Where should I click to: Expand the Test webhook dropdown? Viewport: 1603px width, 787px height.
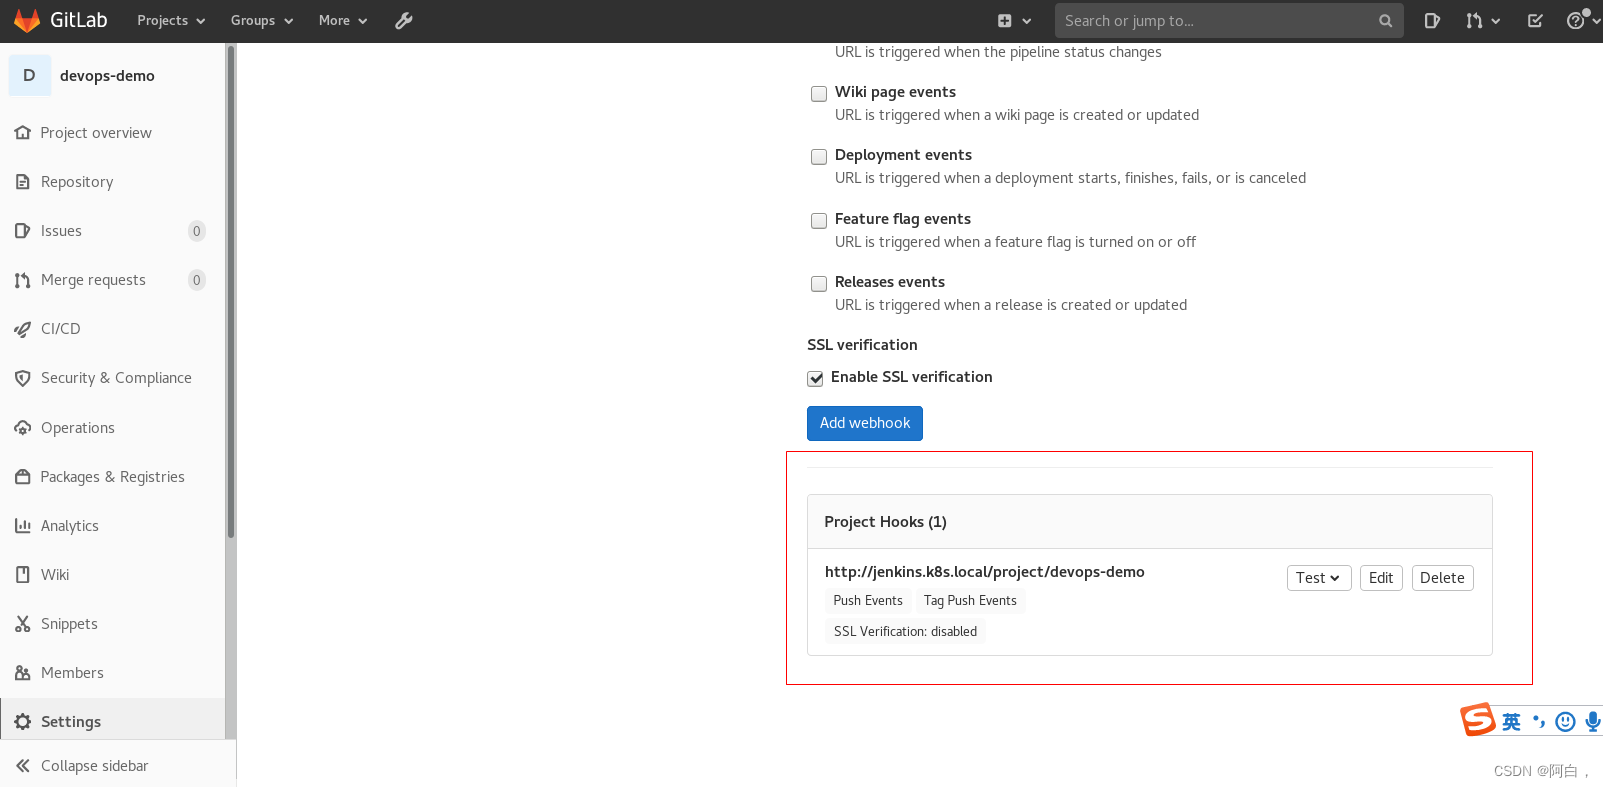[1319, 578]
